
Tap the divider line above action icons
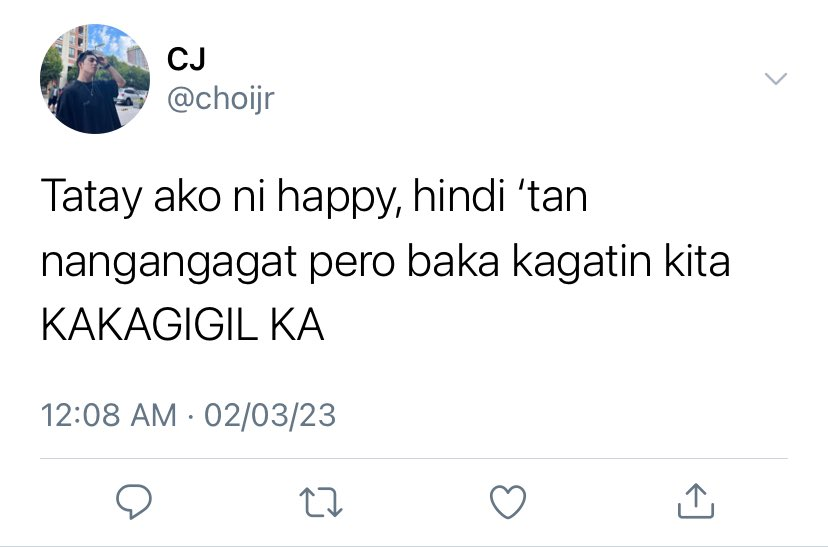[413, 459]
